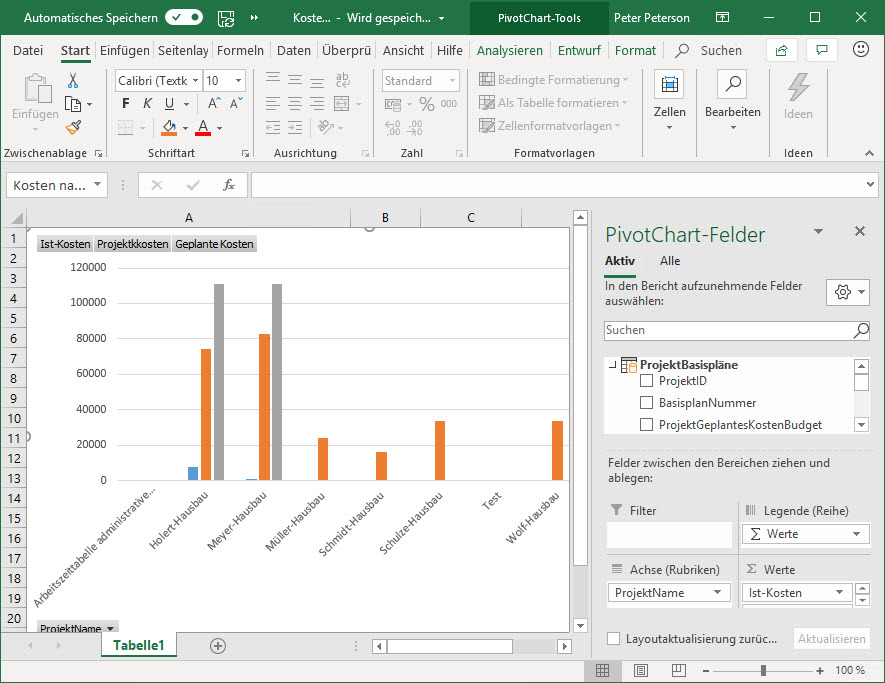Viewport: 885px width, 683px height.
Task: Open the font name Calibri dropdown
Action: pyautogui.click(x=195, y=81)
